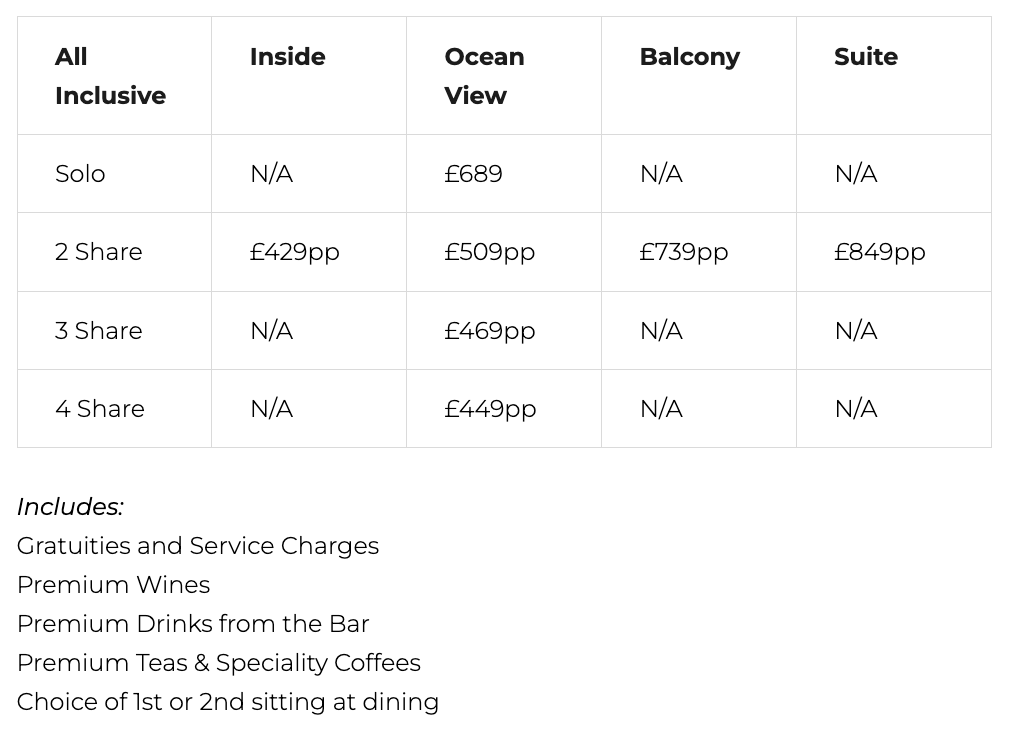Click the £429pp Inside price
Viewport: 1010px width, 738px height.
tap(294, 252)
